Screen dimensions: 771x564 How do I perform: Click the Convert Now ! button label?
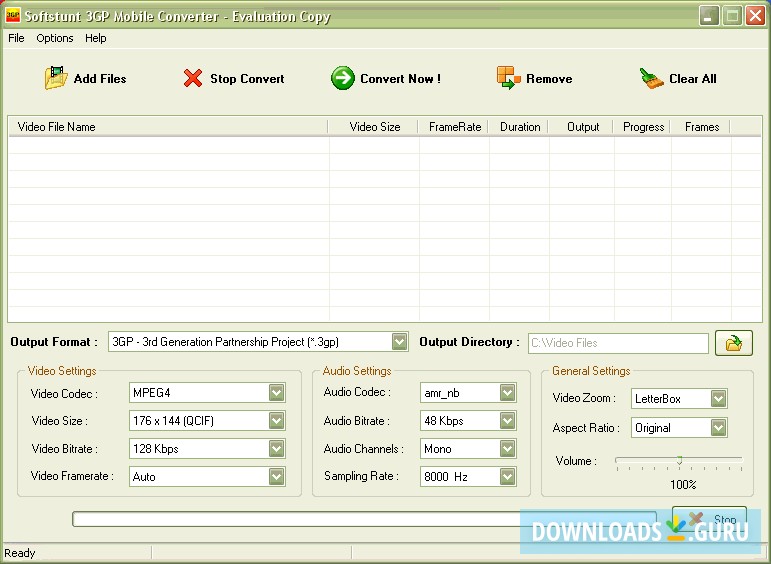(400, 79)
